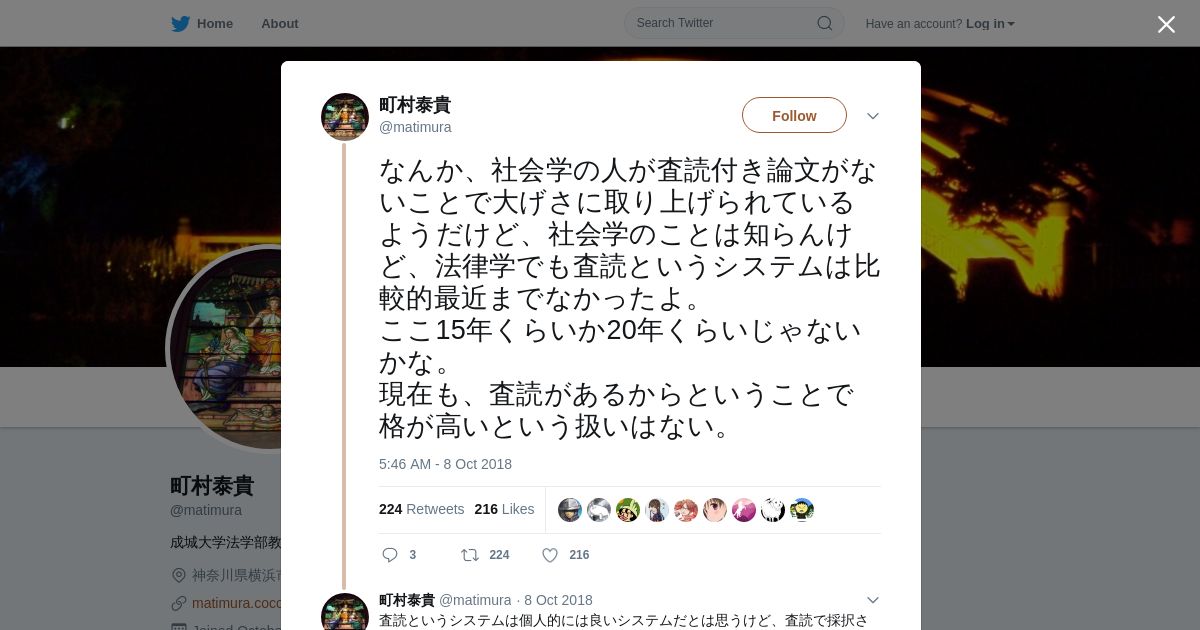Click the reply speech bubble icon

[x=390, y=555]
